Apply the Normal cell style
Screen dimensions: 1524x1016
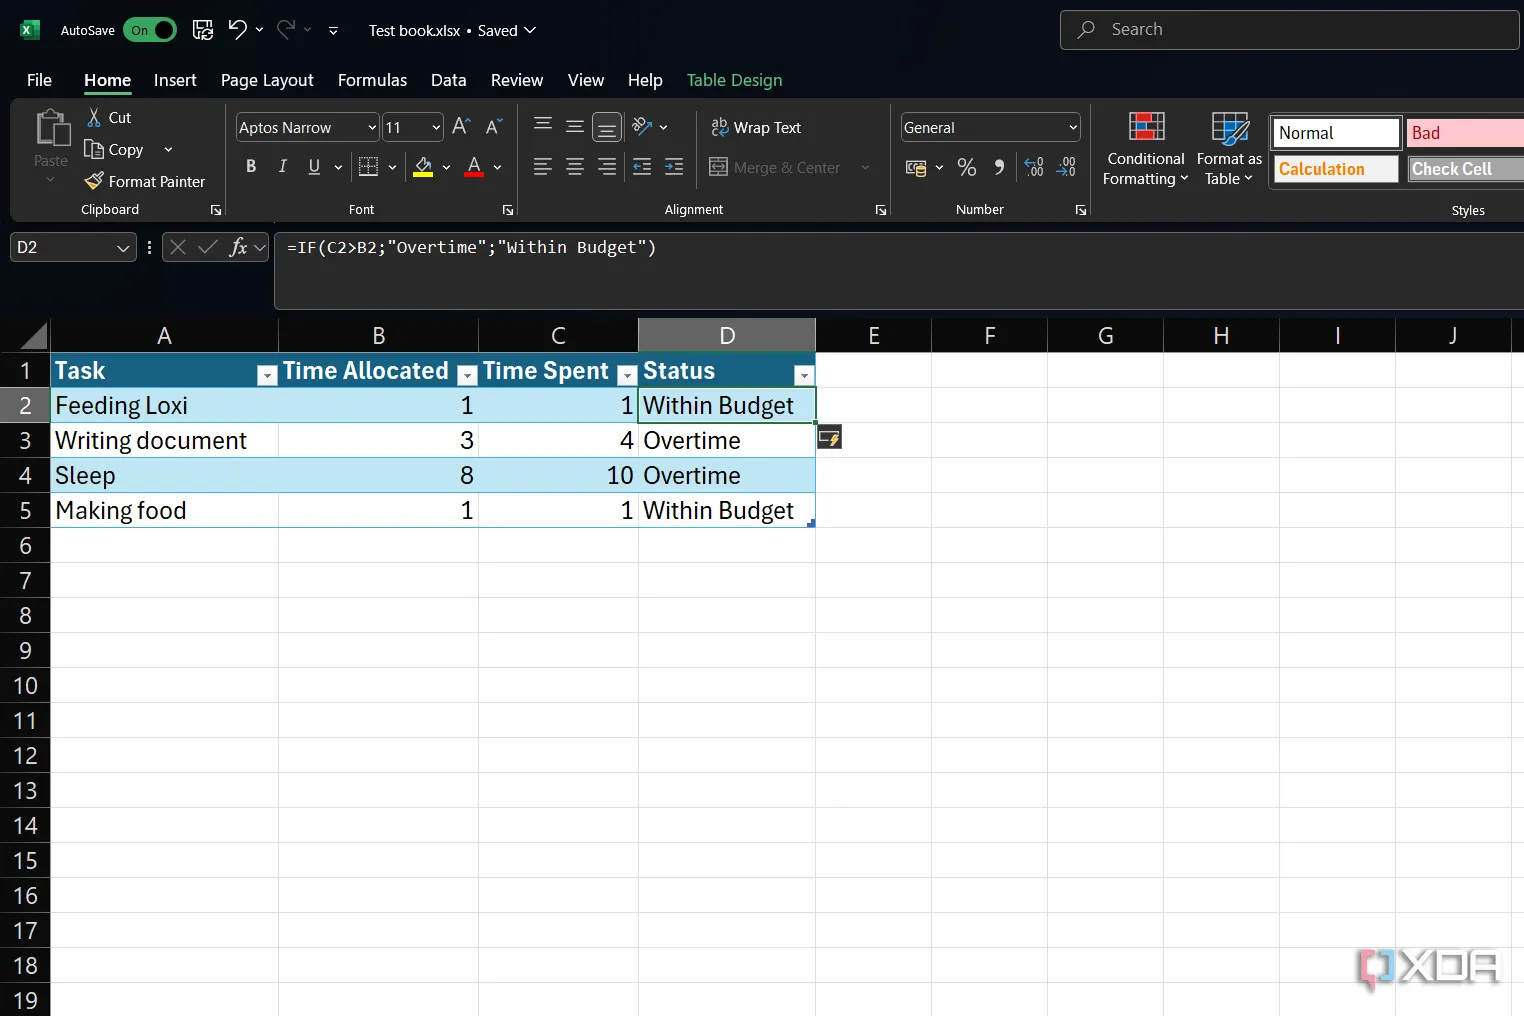tap(1336, 133)
